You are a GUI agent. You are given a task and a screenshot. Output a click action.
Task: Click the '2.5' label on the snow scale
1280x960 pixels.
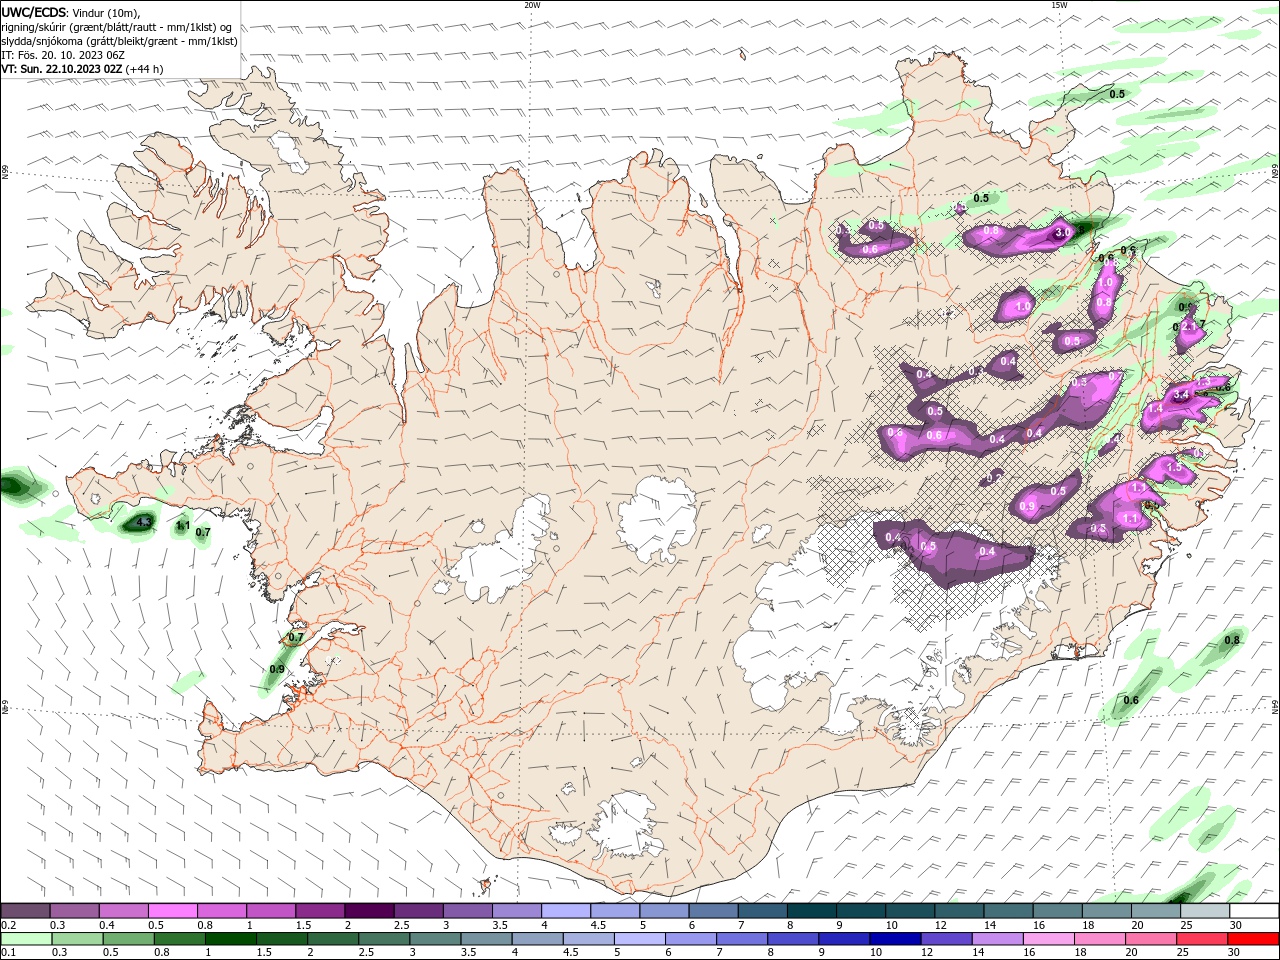(401, 925)
